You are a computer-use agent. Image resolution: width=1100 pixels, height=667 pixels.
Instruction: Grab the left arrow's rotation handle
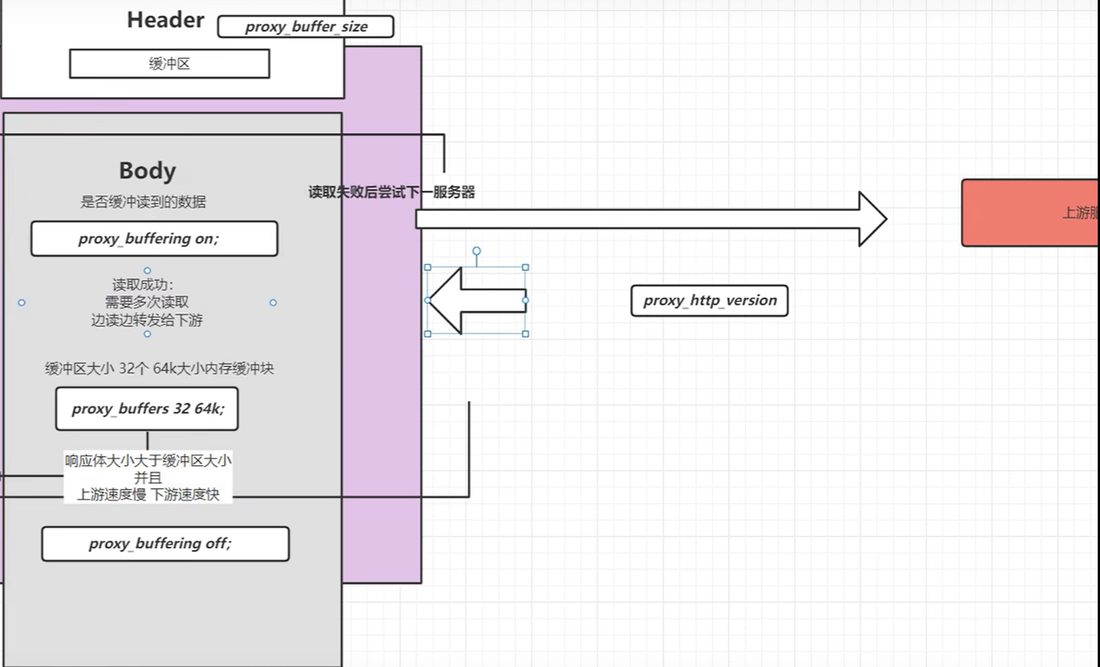pos(476,251)
